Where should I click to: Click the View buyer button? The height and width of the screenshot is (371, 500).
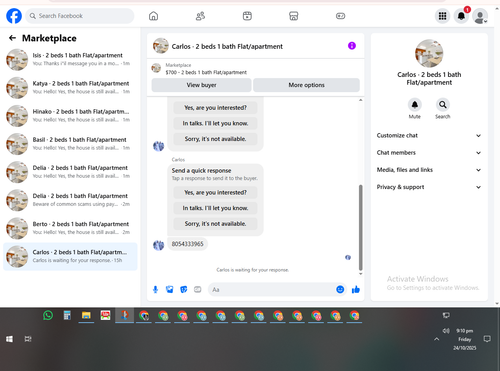(201, 85)
